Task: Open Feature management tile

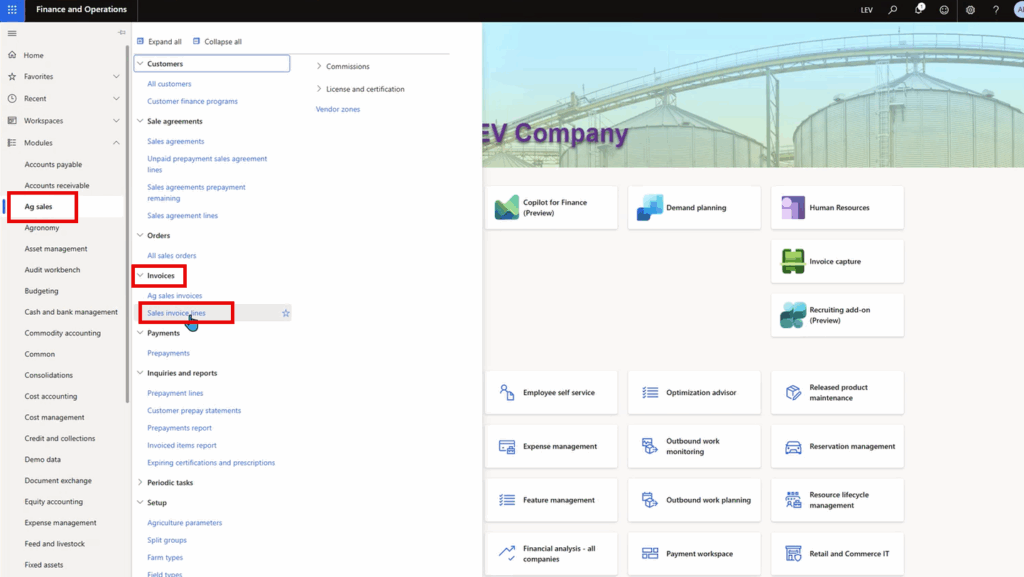Action: [551, 500]
